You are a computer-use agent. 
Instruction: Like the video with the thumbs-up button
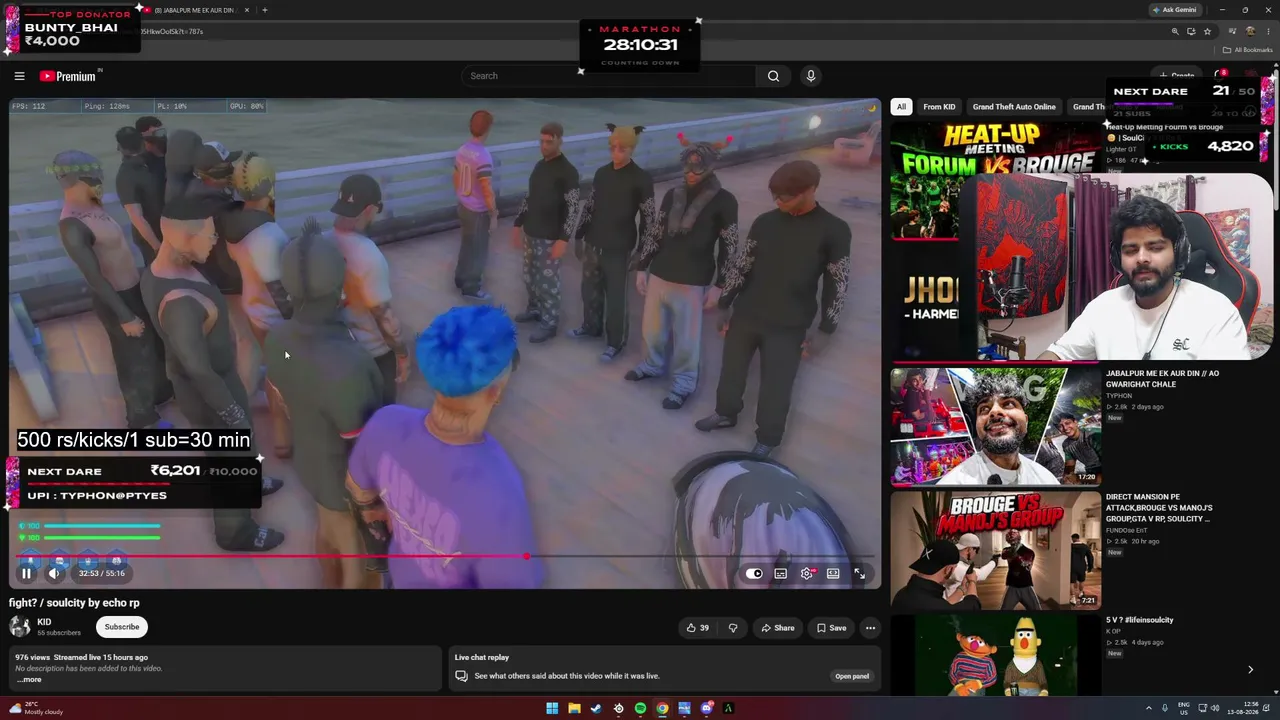(x=697, y=628)
